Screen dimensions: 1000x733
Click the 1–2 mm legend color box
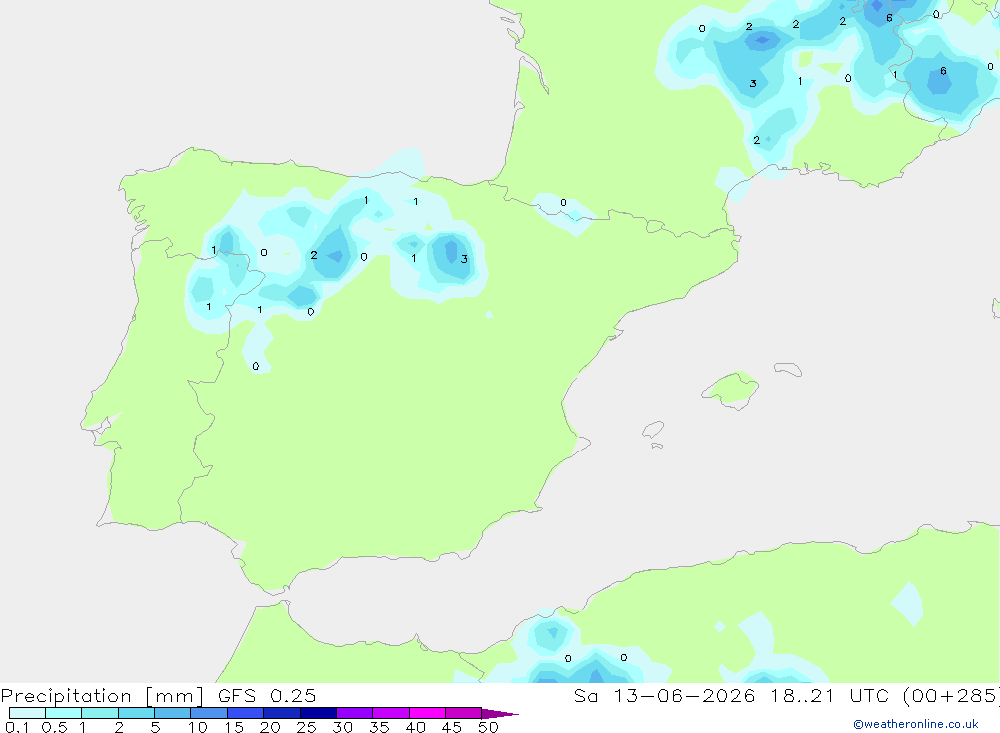click(100, 713)
